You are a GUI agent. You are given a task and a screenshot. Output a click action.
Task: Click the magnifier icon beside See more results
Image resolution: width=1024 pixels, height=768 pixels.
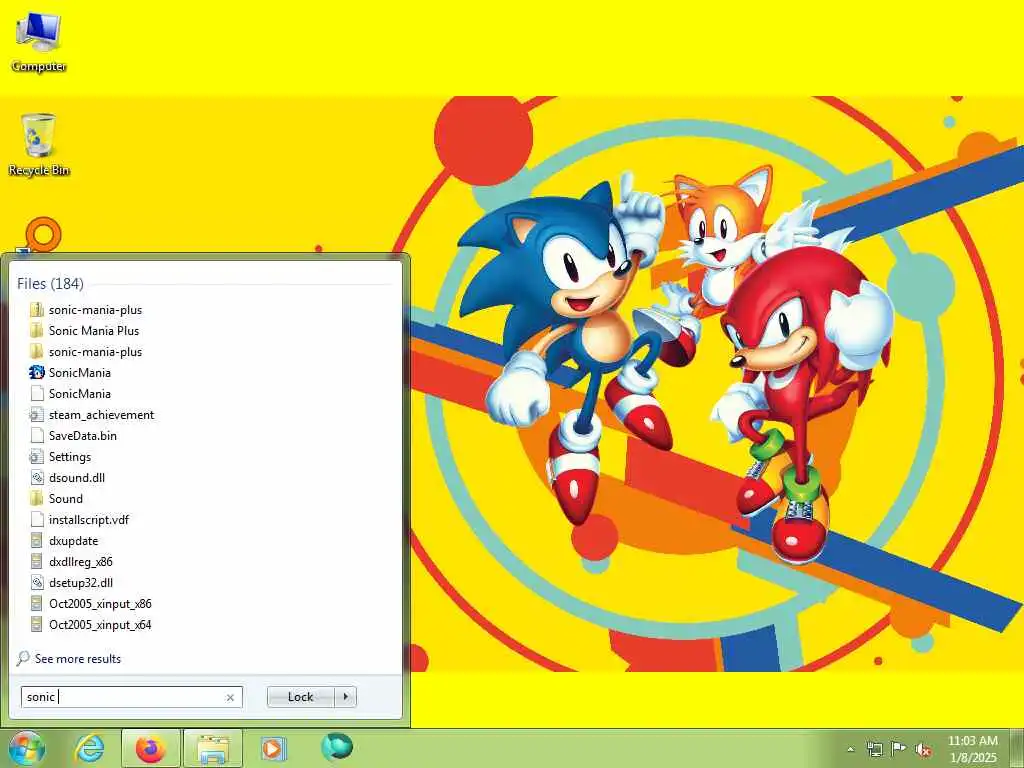coord(23,658)
